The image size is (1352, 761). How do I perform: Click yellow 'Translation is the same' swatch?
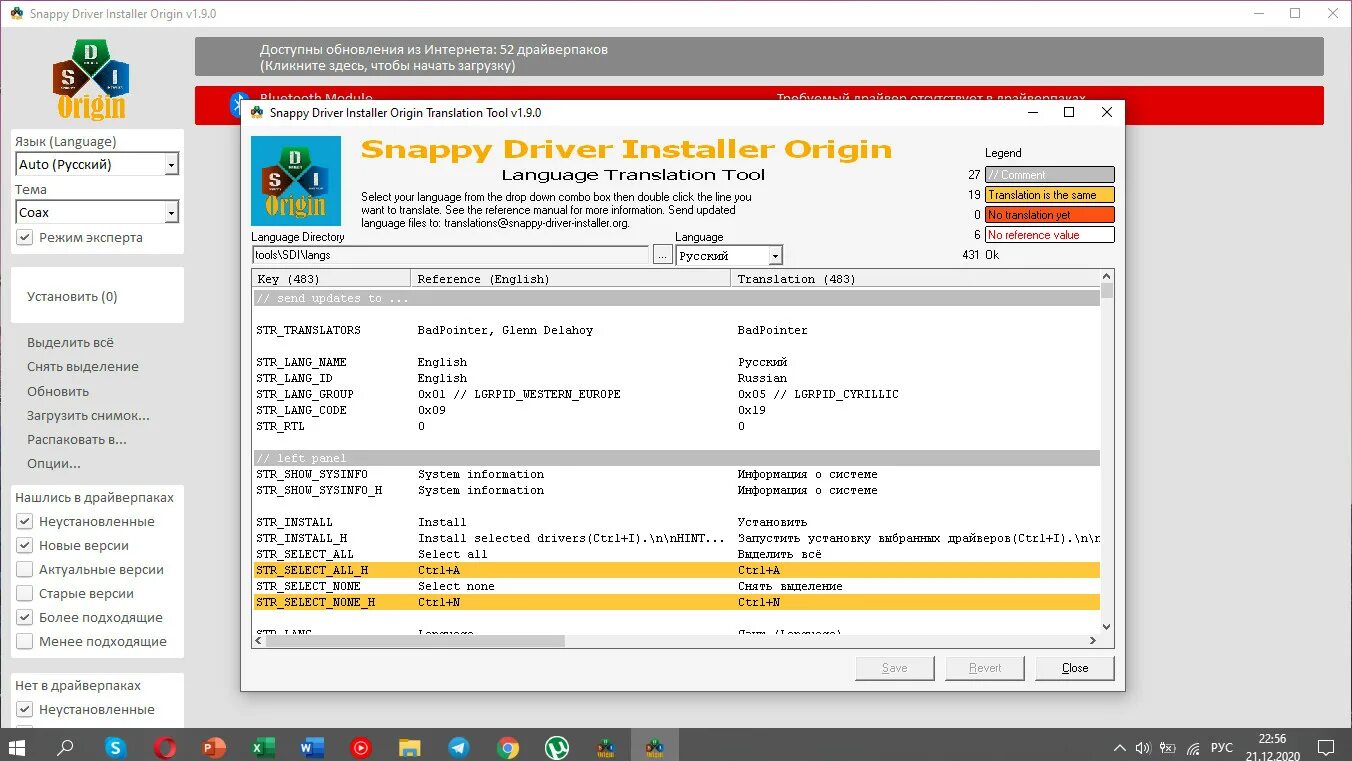pyautogui.click(x=1049, y=195)
